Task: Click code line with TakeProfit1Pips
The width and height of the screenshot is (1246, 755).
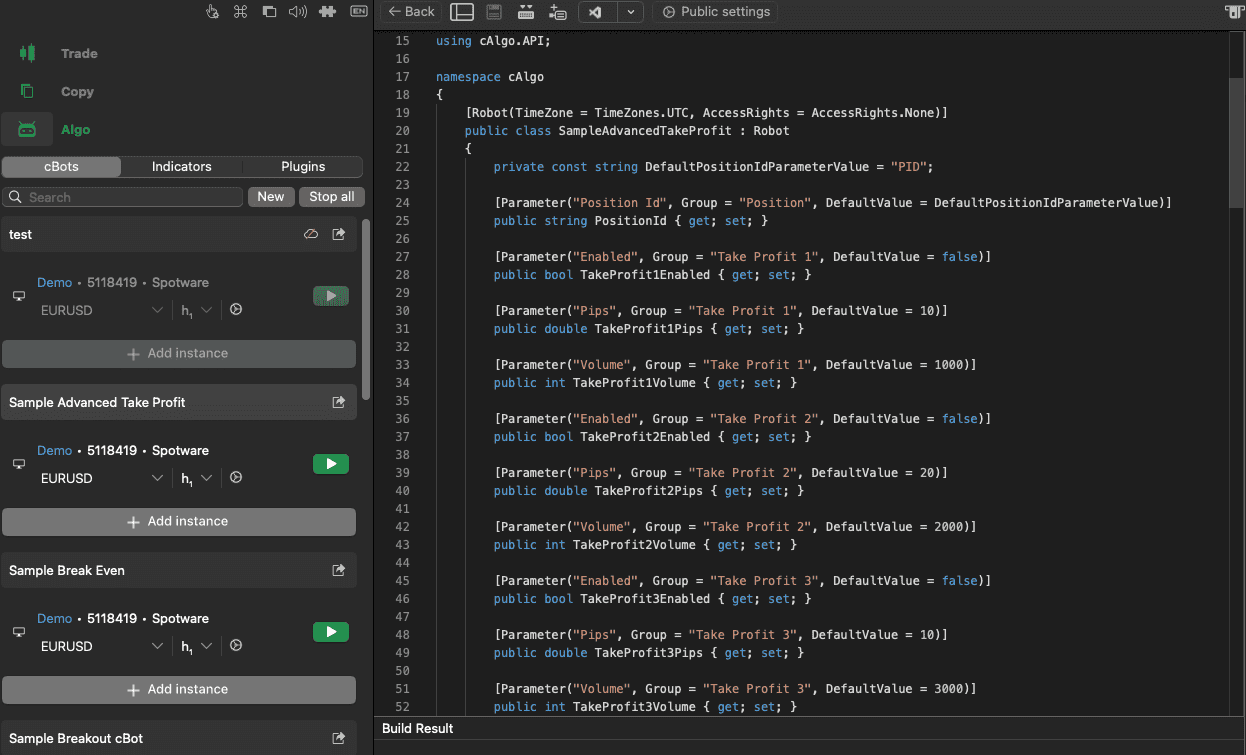Action: tap(650, 329)
